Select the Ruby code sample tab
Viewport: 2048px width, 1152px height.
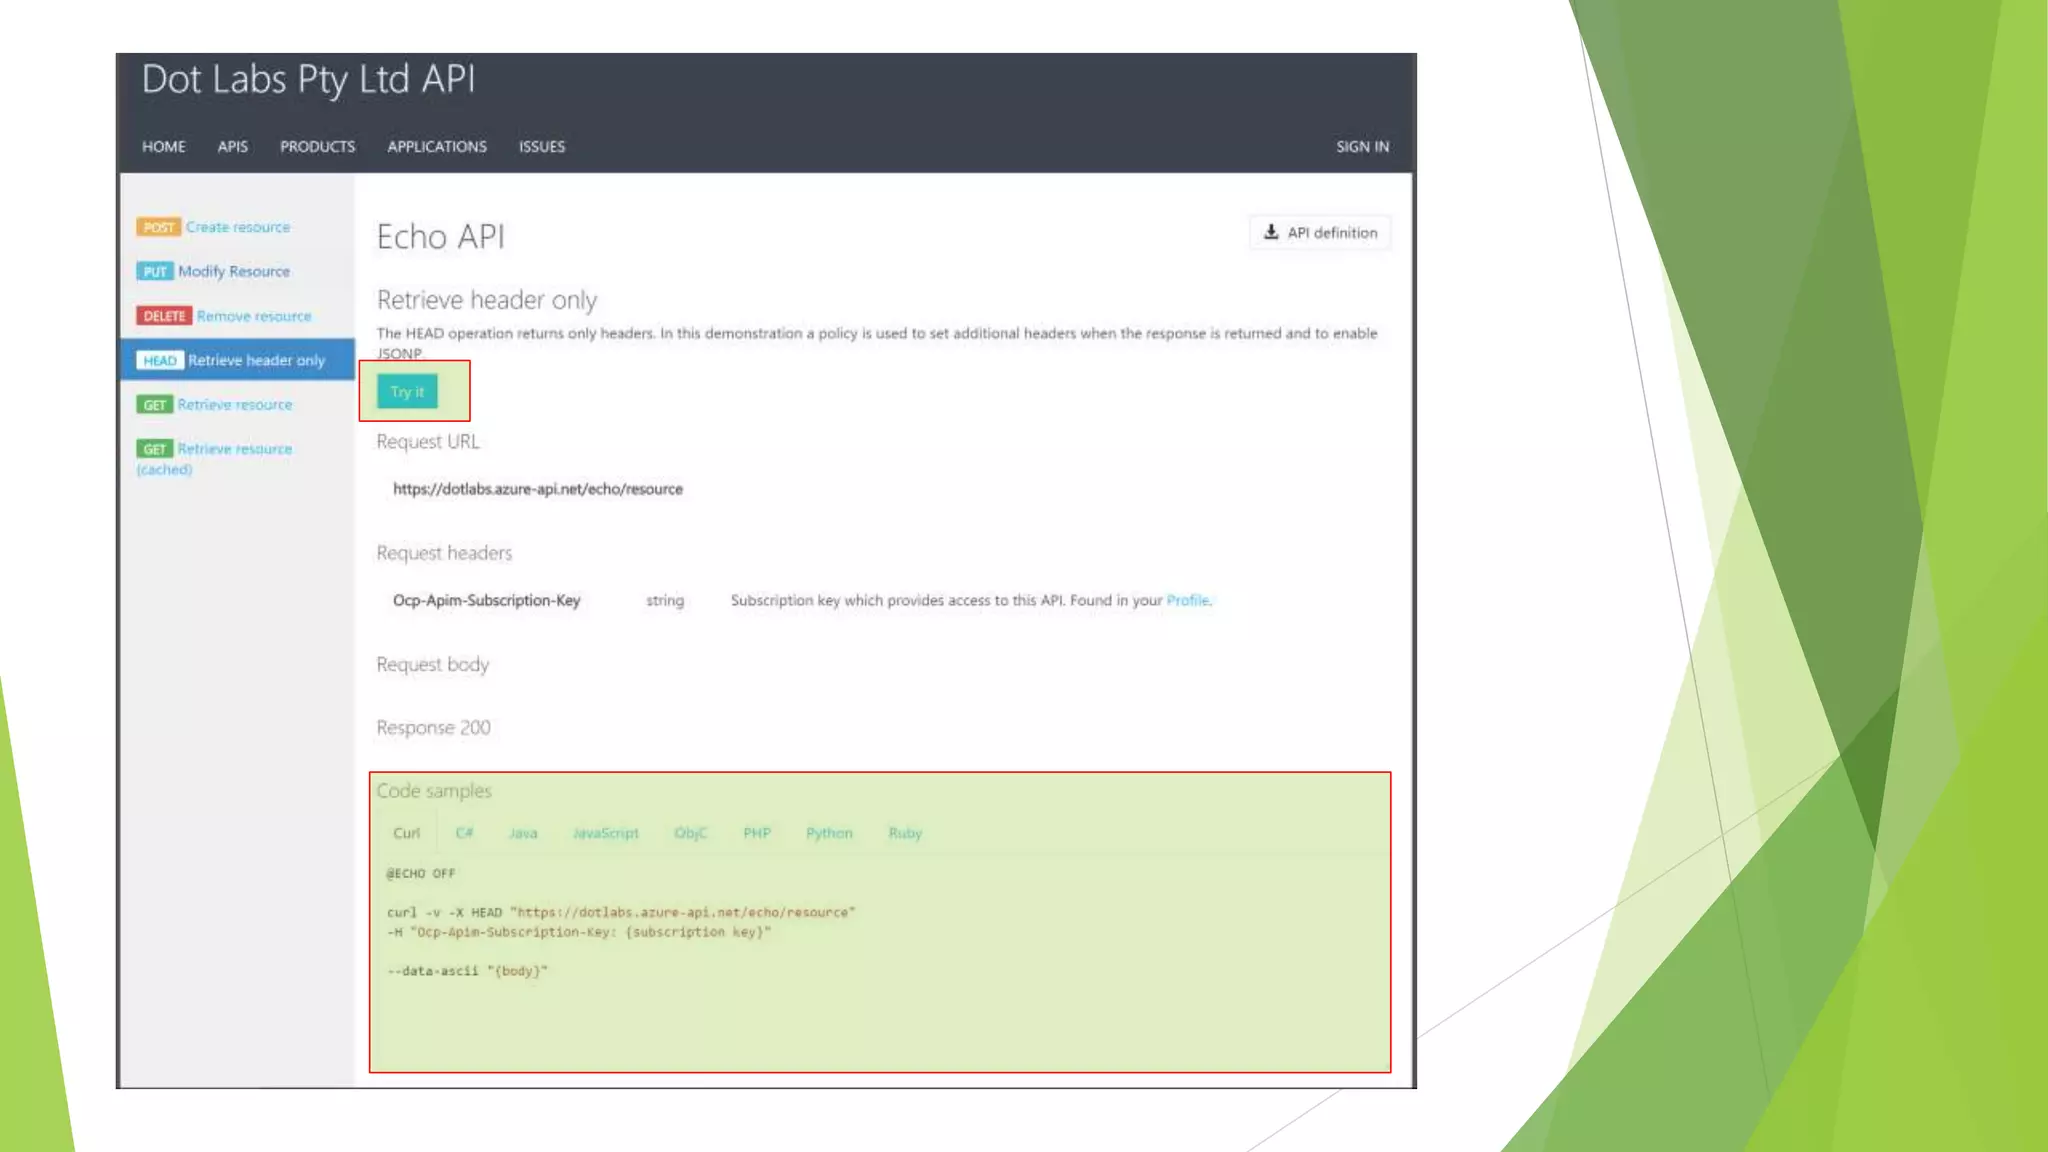pyautogui.click(x=905, y=833)
